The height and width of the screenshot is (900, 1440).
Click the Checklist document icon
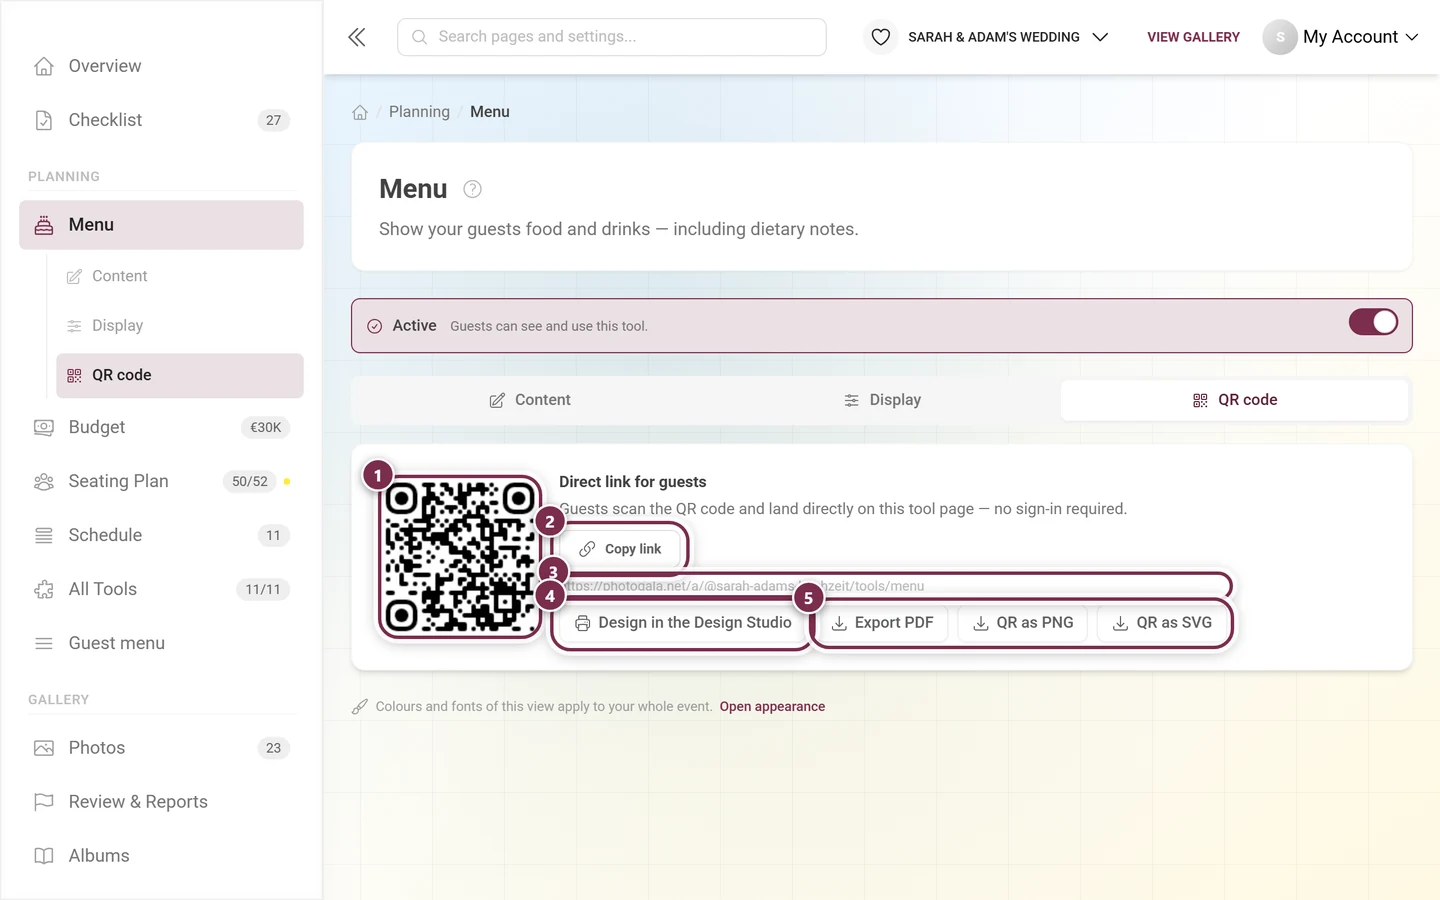(44, 120)
